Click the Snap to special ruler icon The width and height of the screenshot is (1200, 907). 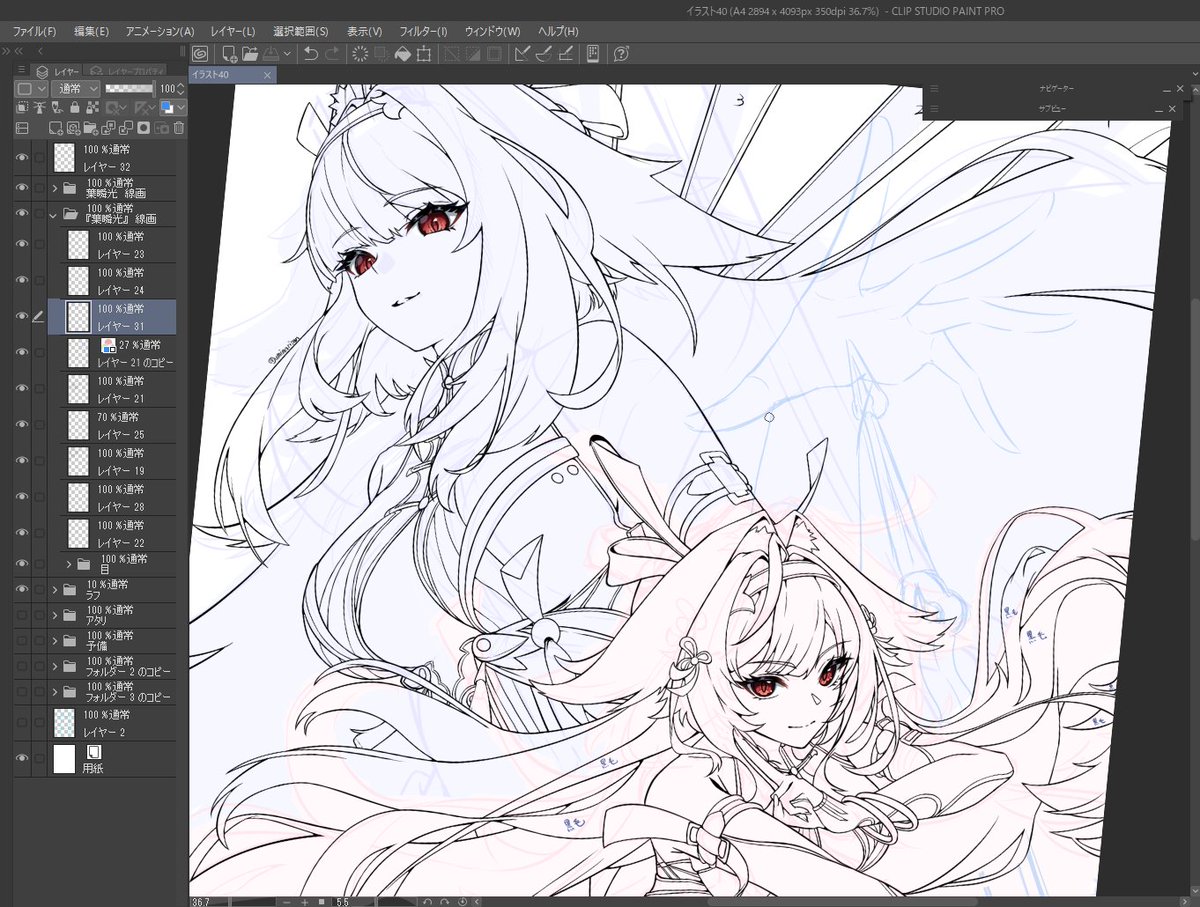tap(543, 54)
